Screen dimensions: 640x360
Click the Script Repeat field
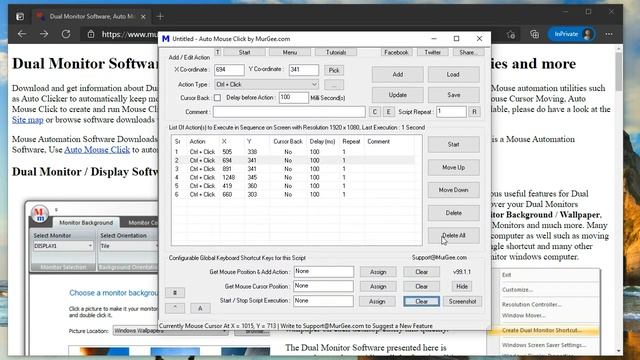pyautogui.click(x=451, y=111)
